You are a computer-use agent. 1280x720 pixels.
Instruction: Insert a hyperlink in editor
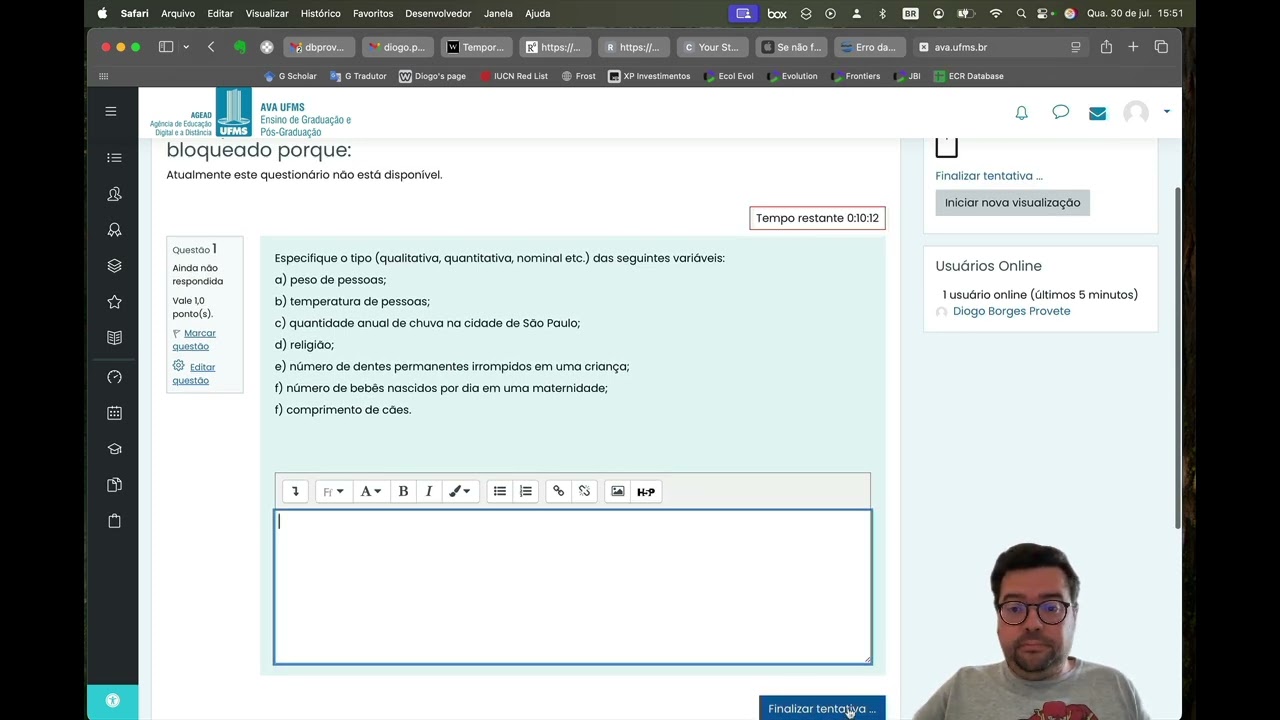[558, 491]
